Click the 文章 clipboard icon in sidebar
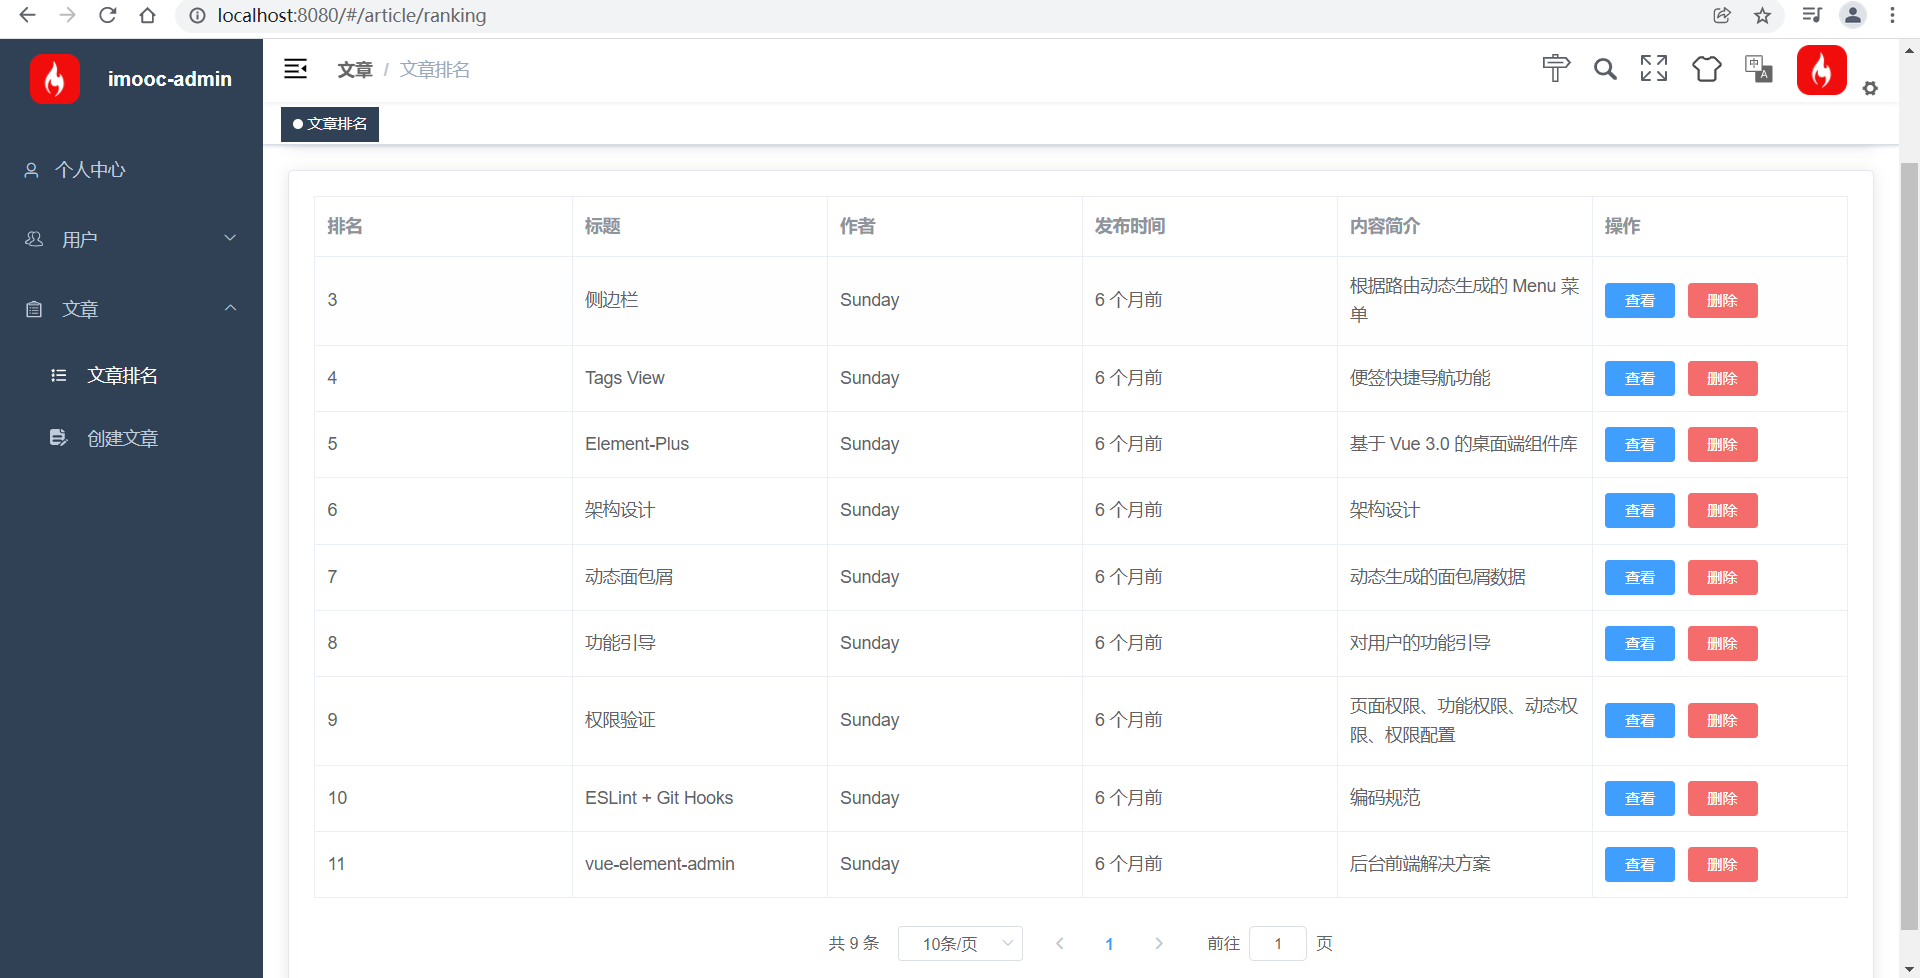This screenshot has height=978, width=1920. click(x=34, y=309)
